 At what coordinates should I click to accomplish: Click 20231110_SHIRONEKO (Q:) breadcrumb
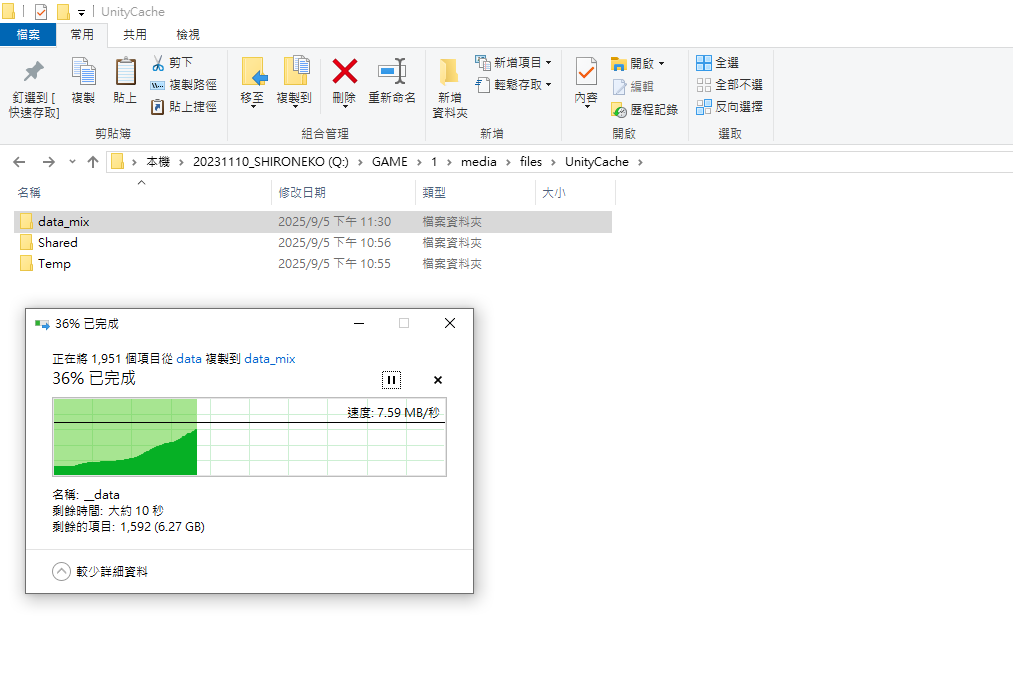point(271,162)
